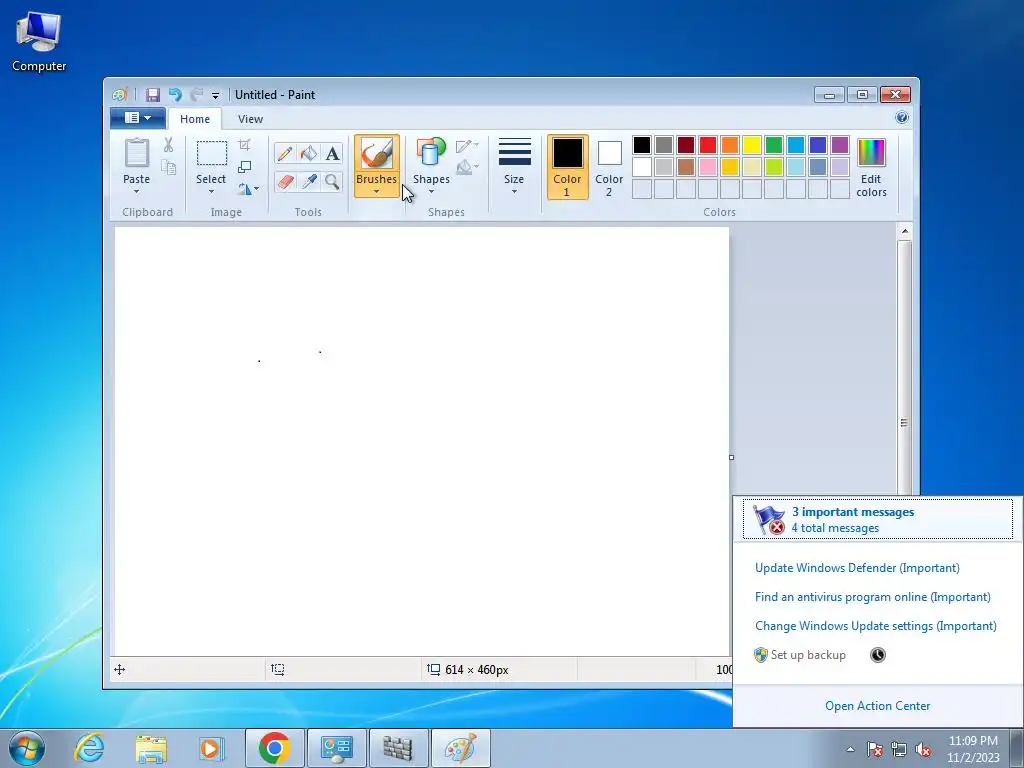The width and height of the screenshot is (1024, 768).
Task: Show hidden tray icons arrow
Action: (x=850, y=749)
